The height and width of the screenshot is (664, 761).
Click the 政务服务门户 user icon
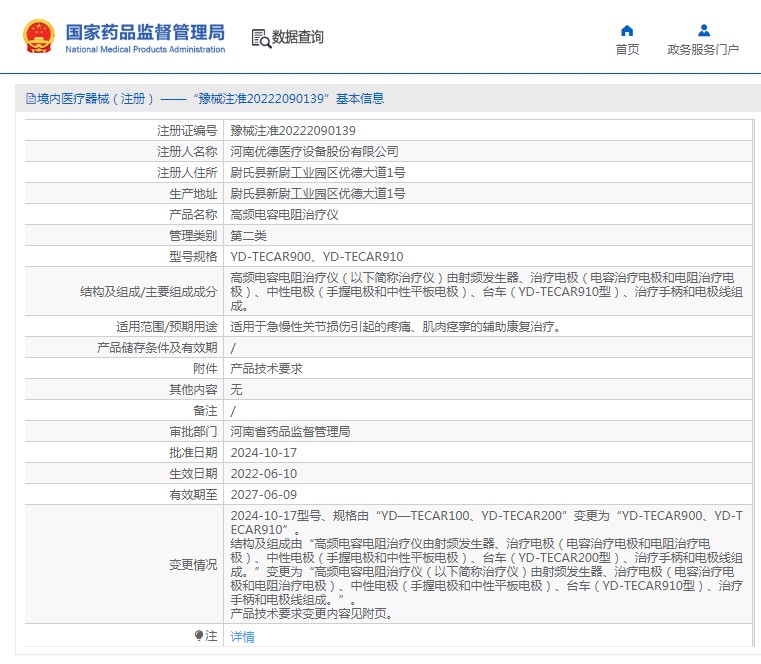pos(704,31)
